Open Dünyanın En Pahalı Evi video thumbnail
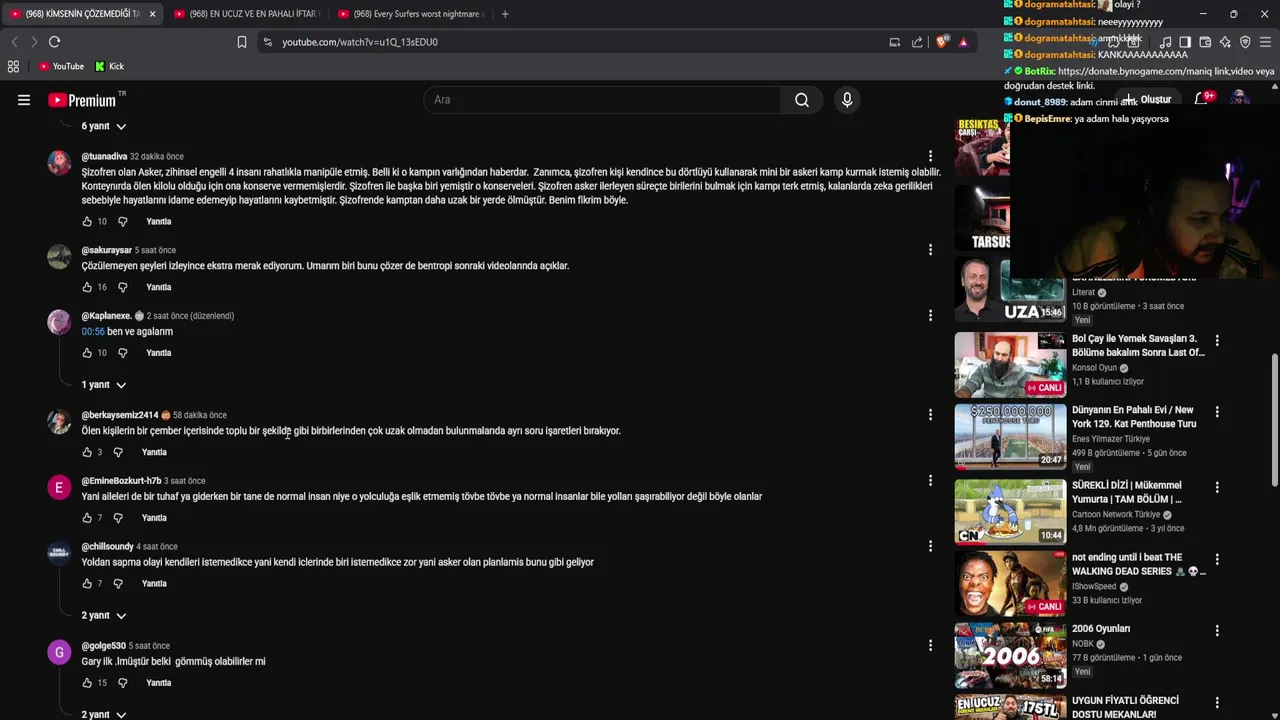The width and height of the screenshot is (1280, 720). coord(1010,437)
